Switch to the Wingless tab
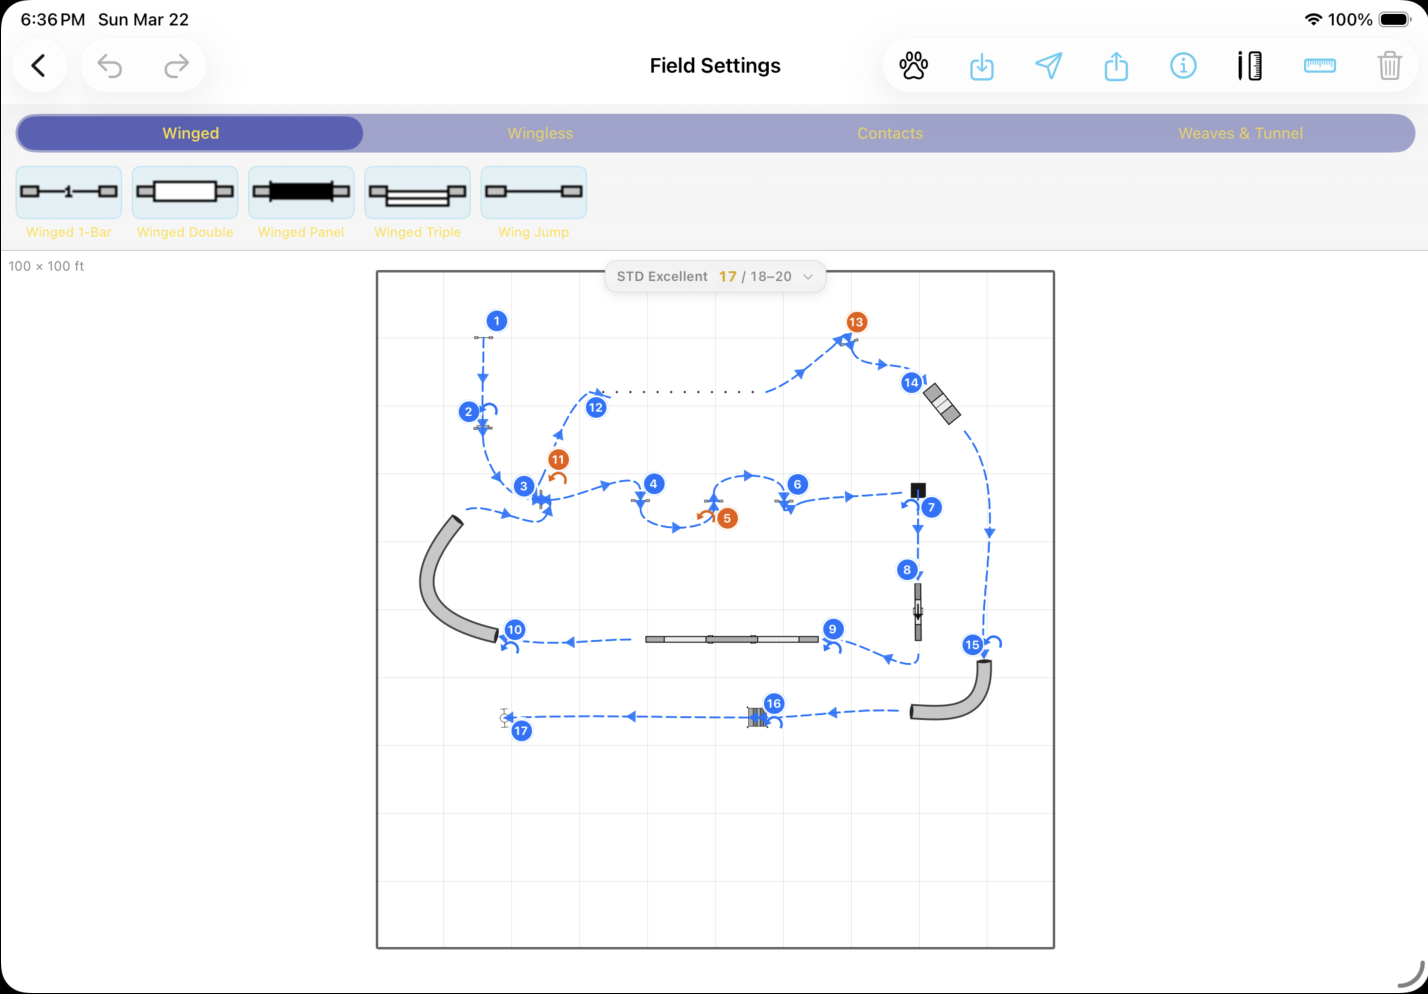 click(540, 133)
